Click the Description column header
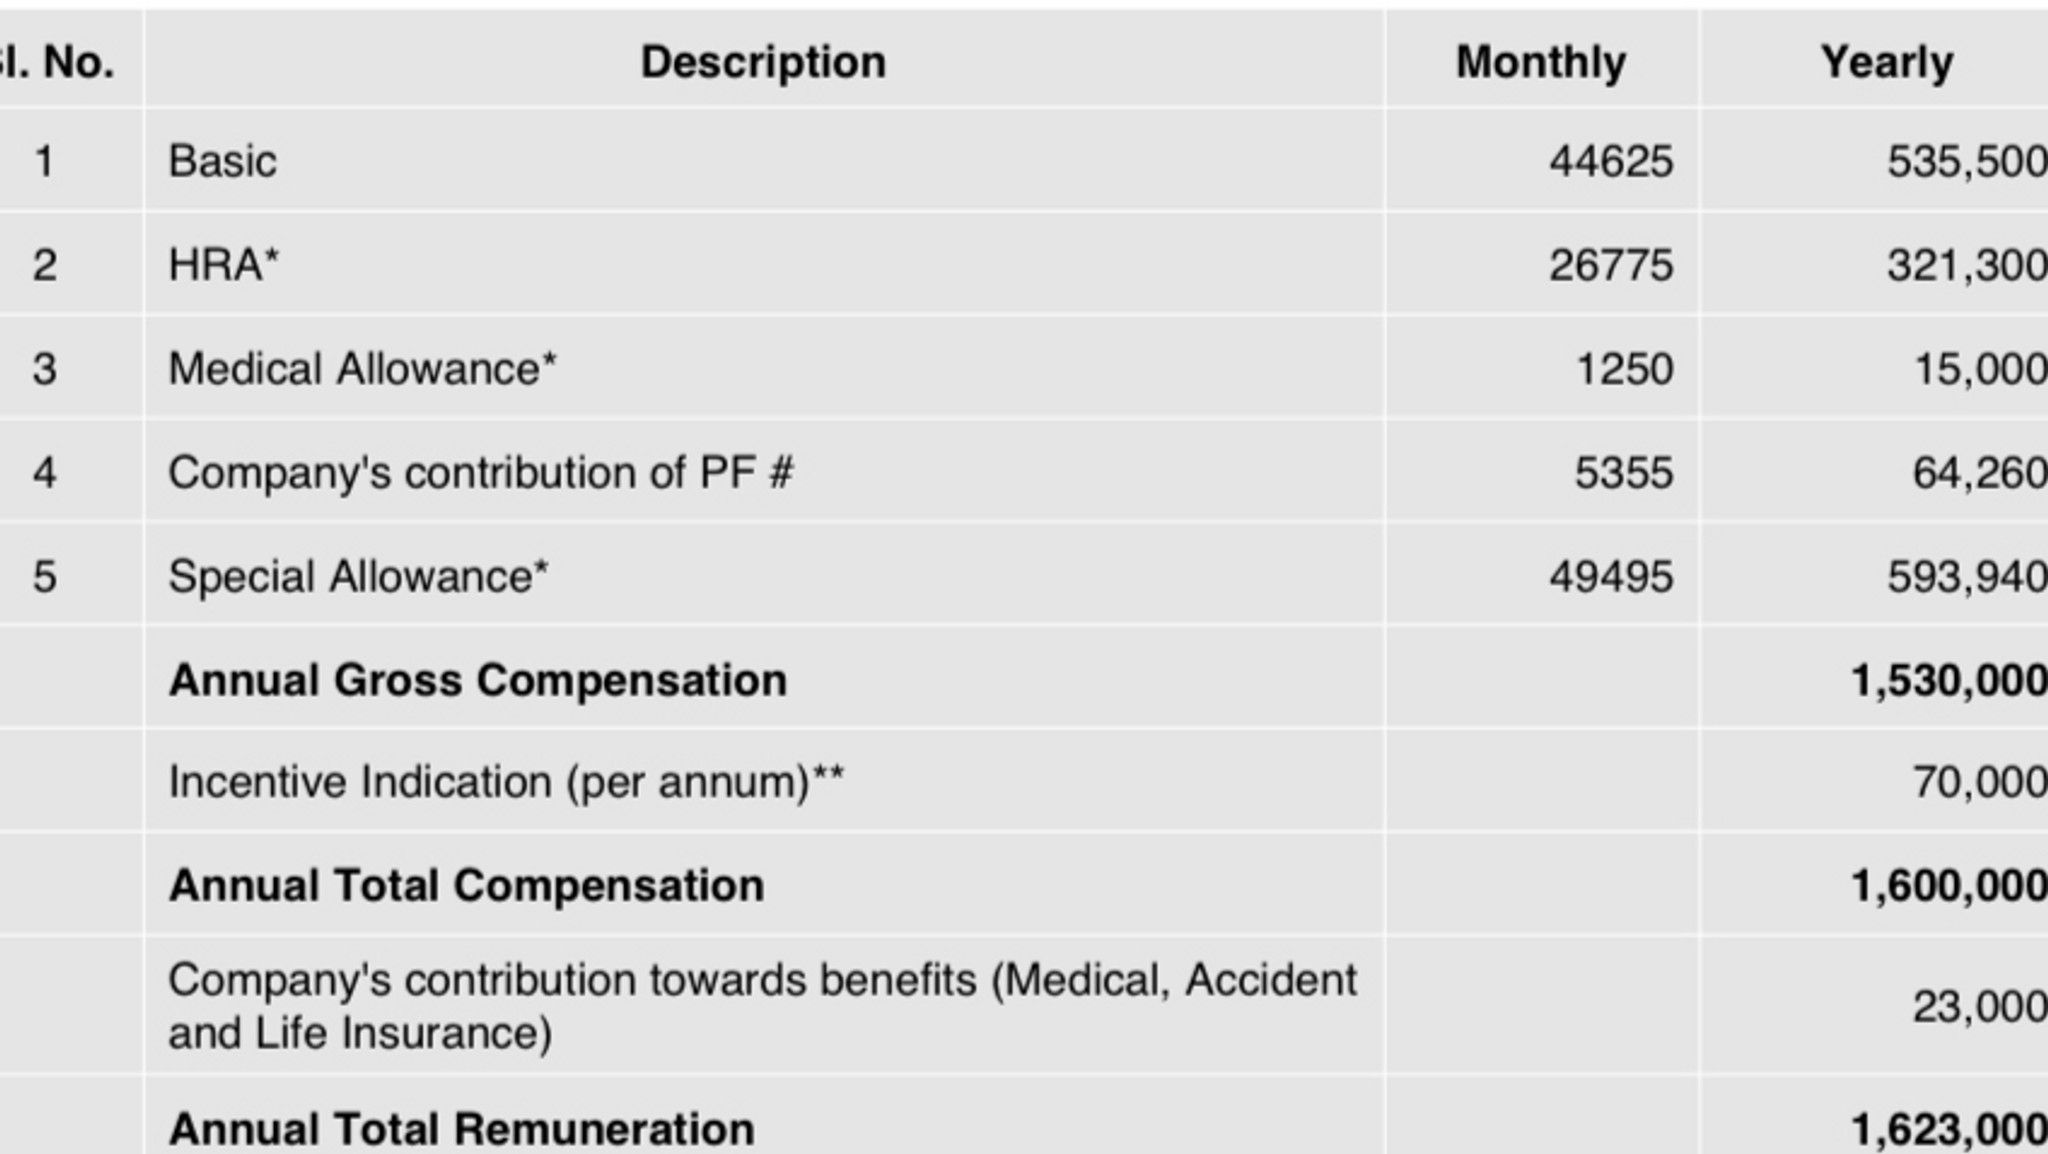The height and width of the screenshot is (1154, 2048). pos(763,62)
